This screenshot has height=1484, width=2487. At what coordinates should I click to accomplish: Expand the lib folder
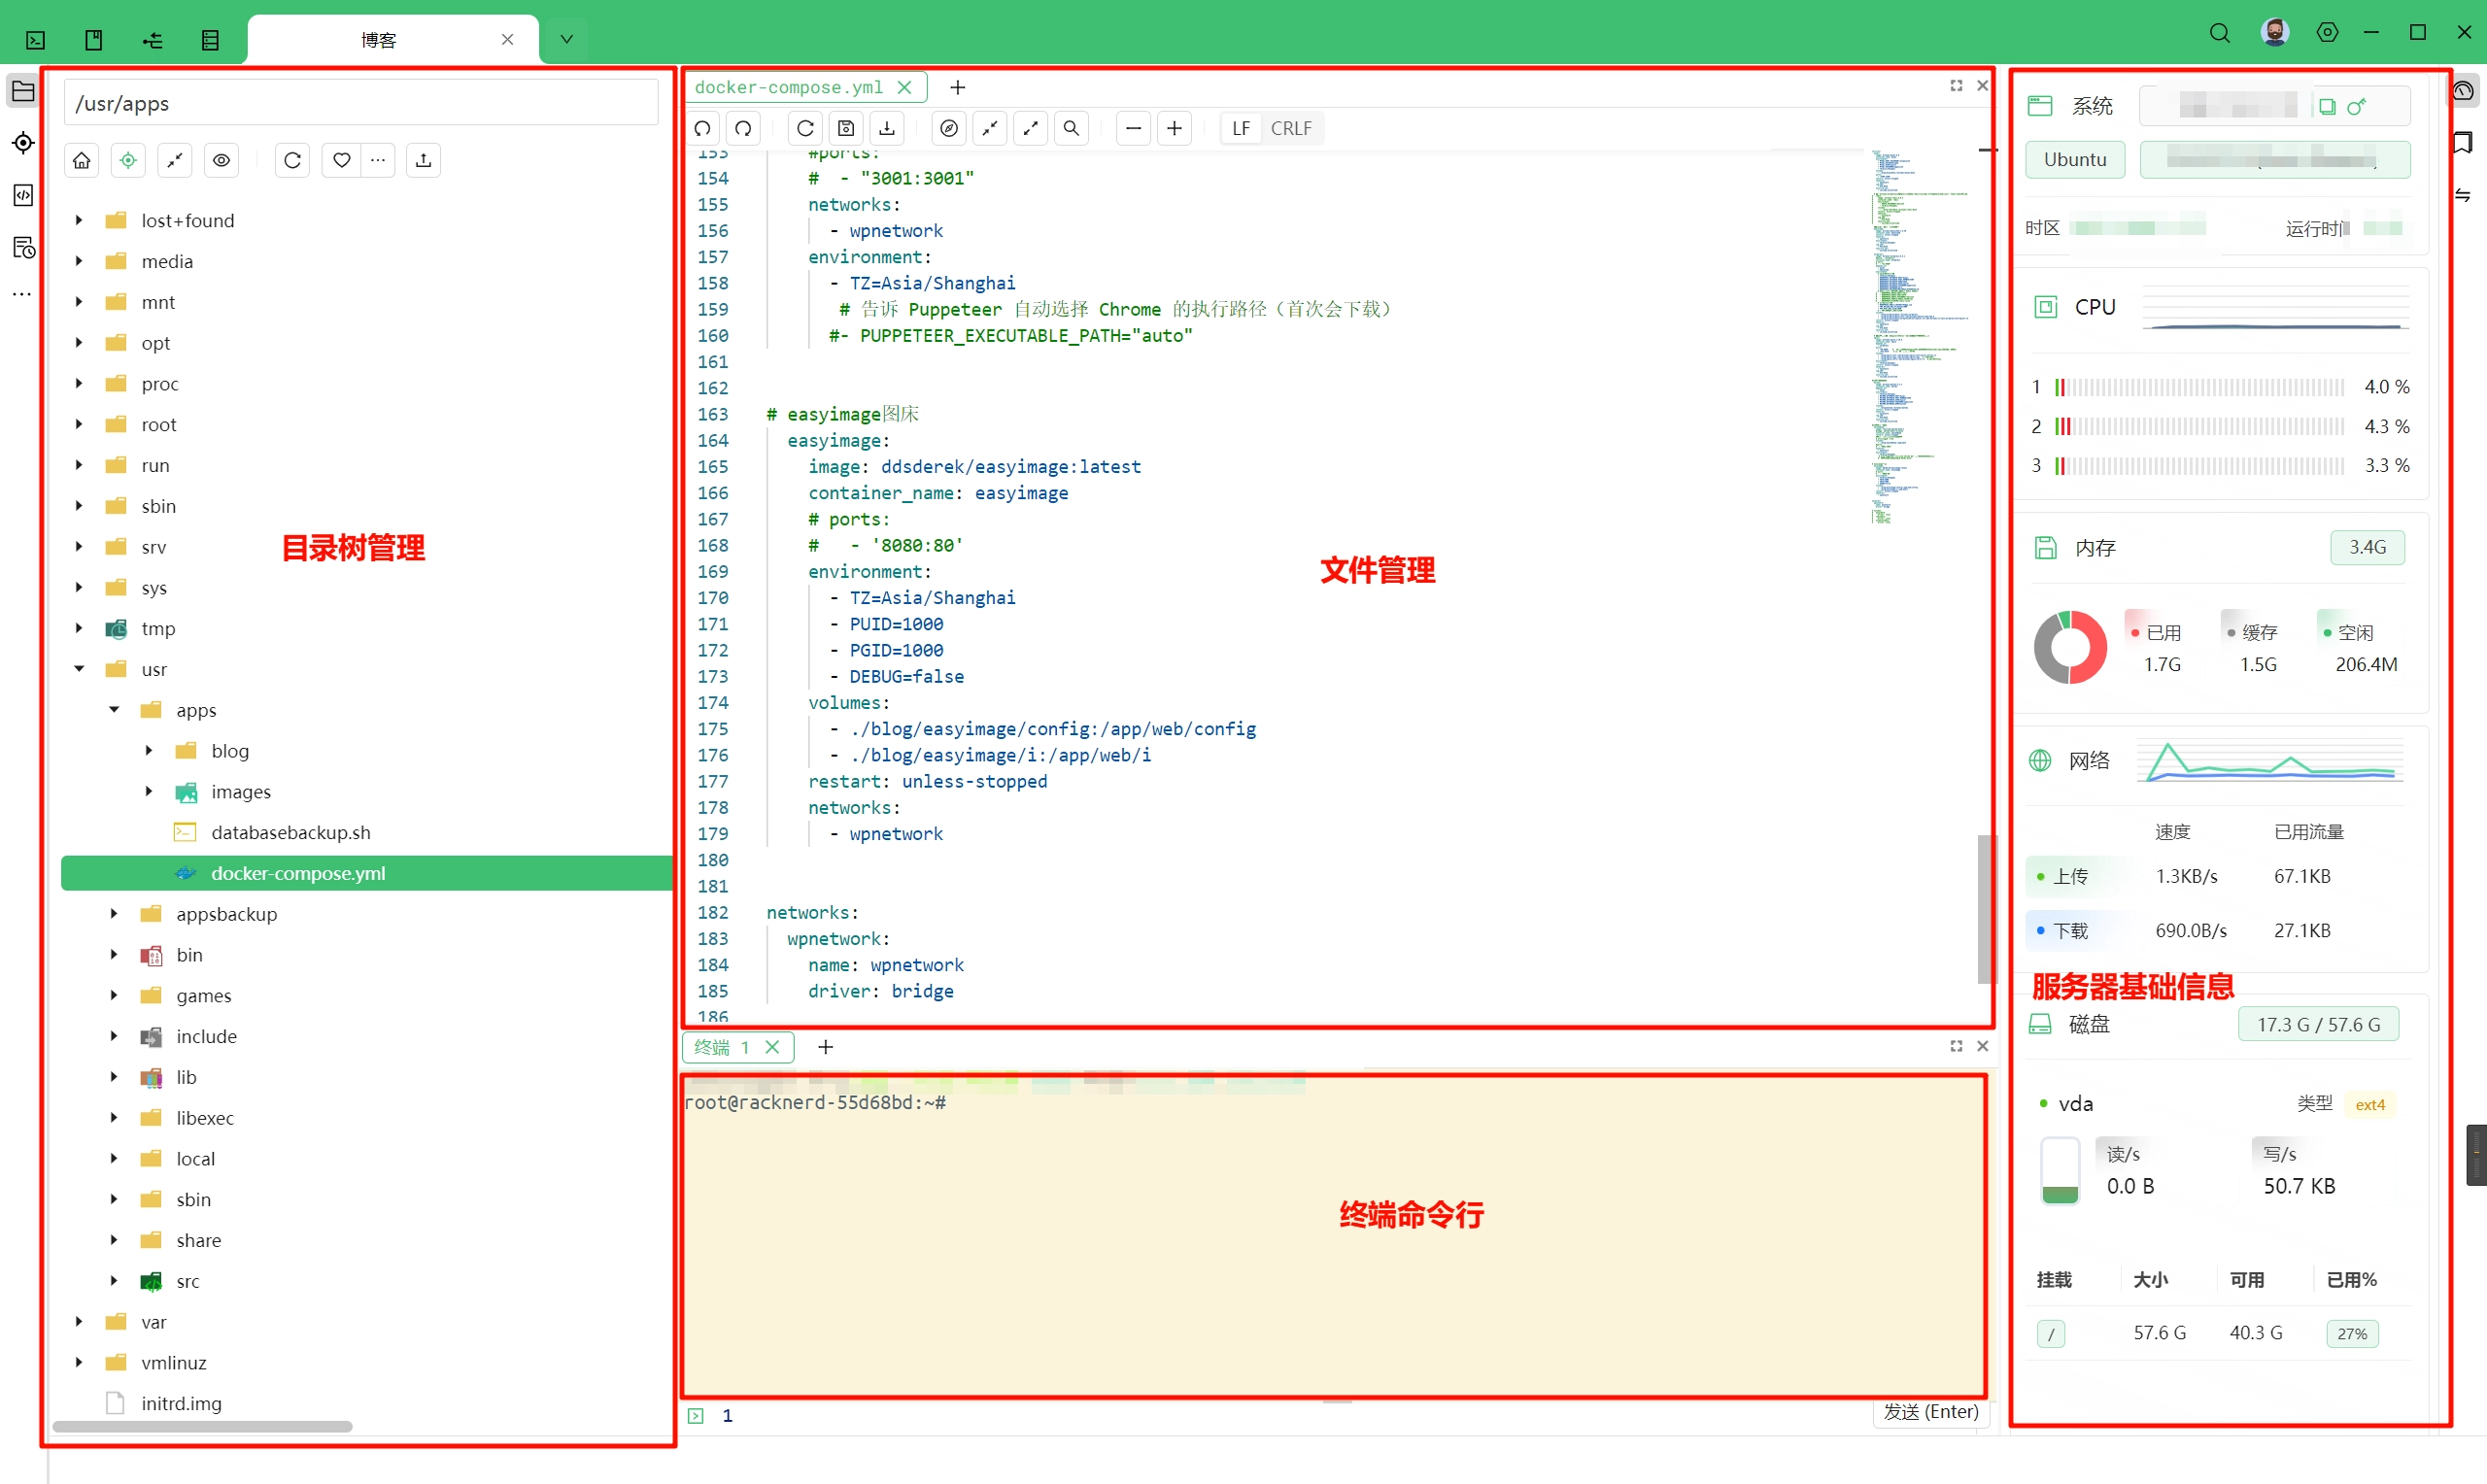pos(114,1077)
